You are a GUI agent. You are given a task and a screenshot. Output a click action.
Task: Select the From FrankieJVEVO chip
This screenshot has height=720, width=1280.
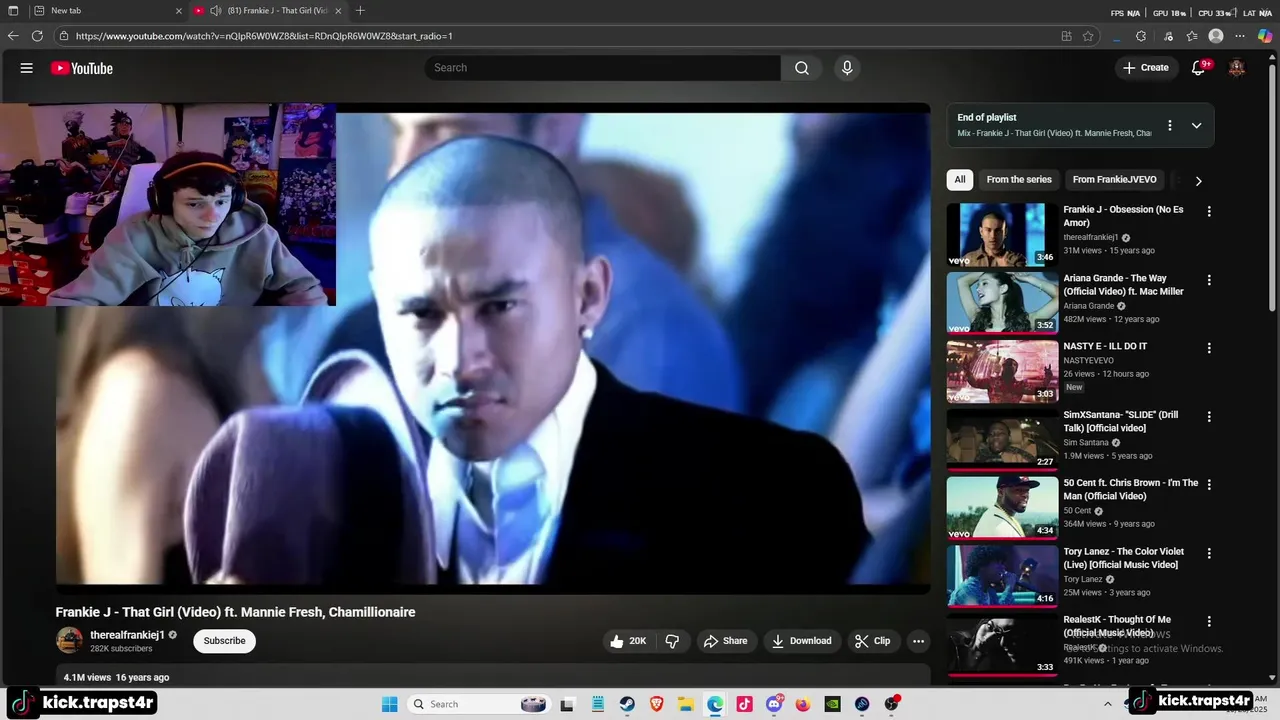[x=1114, y=180]
